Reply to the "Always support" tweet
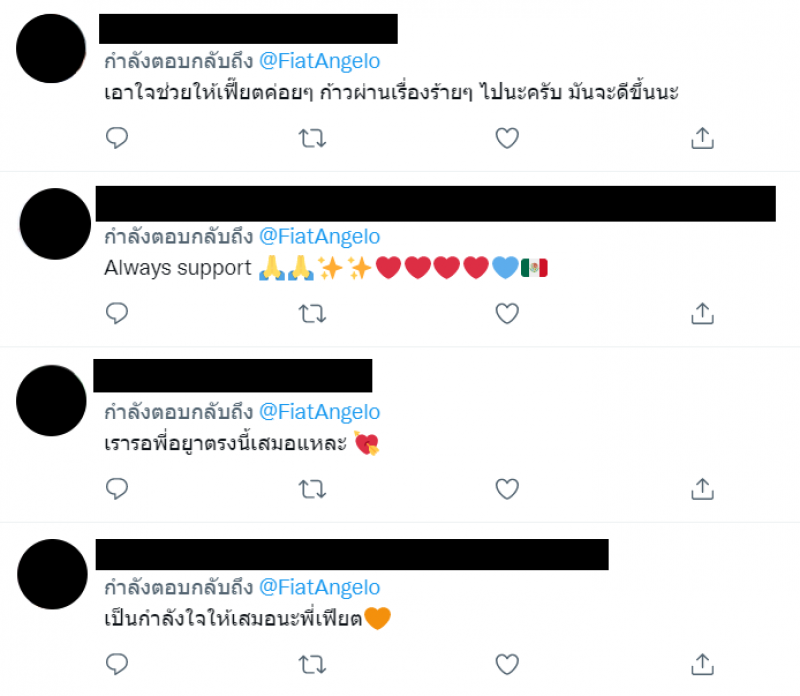 pos(117,313)
